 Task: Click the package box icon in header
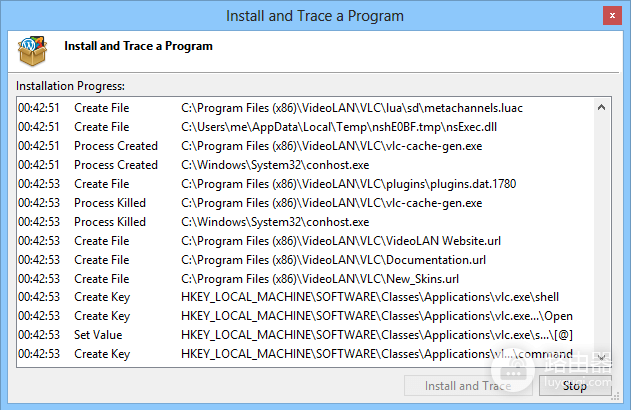click(x=32, y=51)
